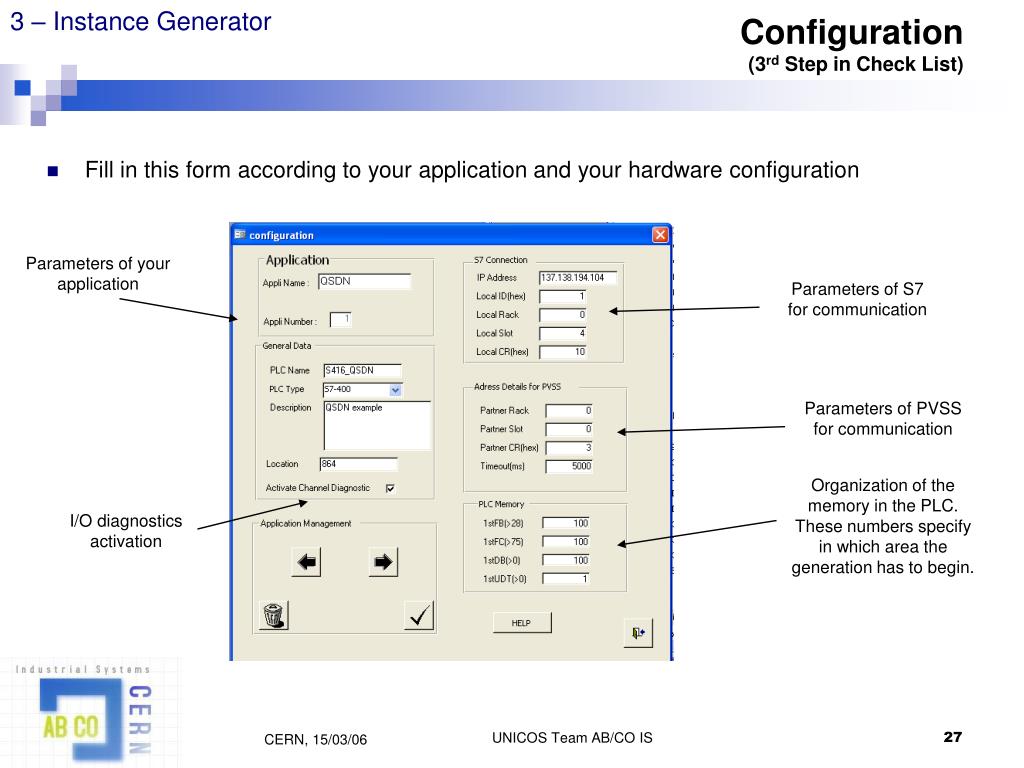Click the 'Adress Details for PVSS' label
1024x768 pixels.
coord(517,387)
